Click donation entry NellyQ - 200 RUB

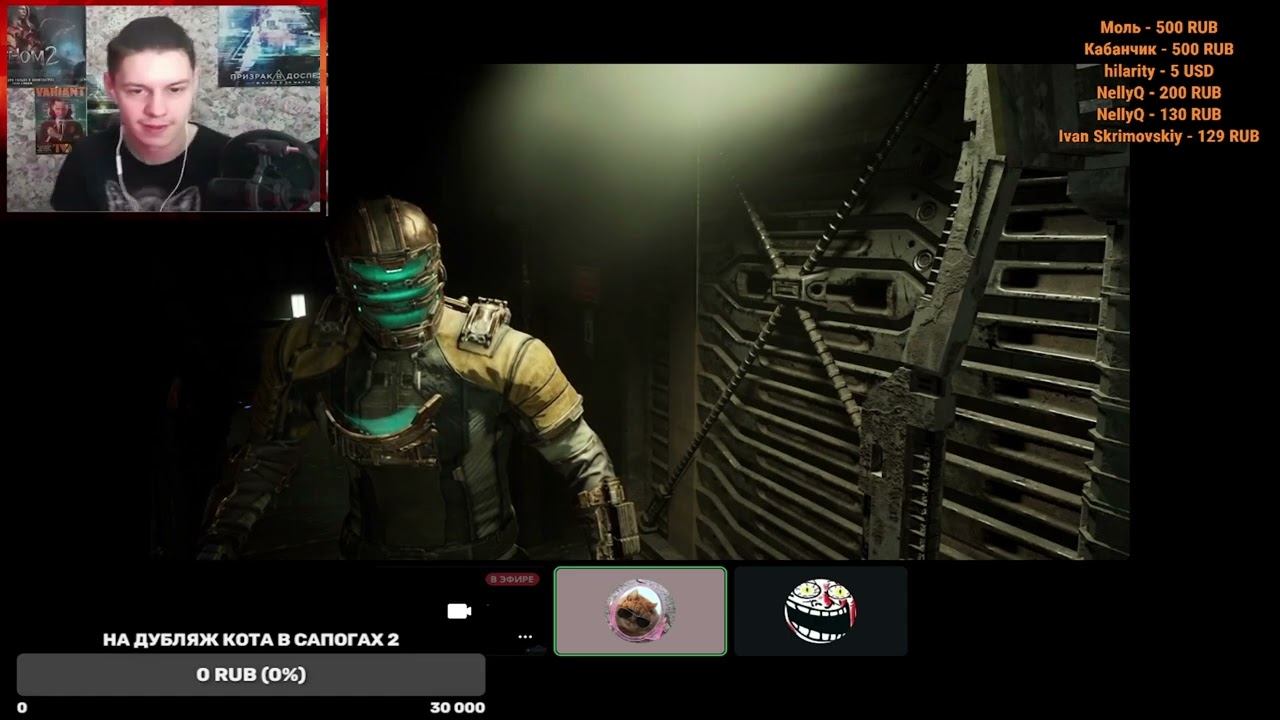1159,93
